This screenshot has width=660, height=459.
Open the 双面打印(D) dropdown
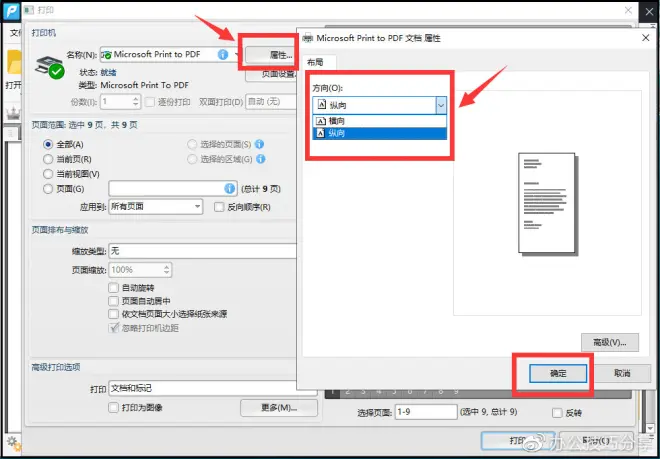coord(271,101)
